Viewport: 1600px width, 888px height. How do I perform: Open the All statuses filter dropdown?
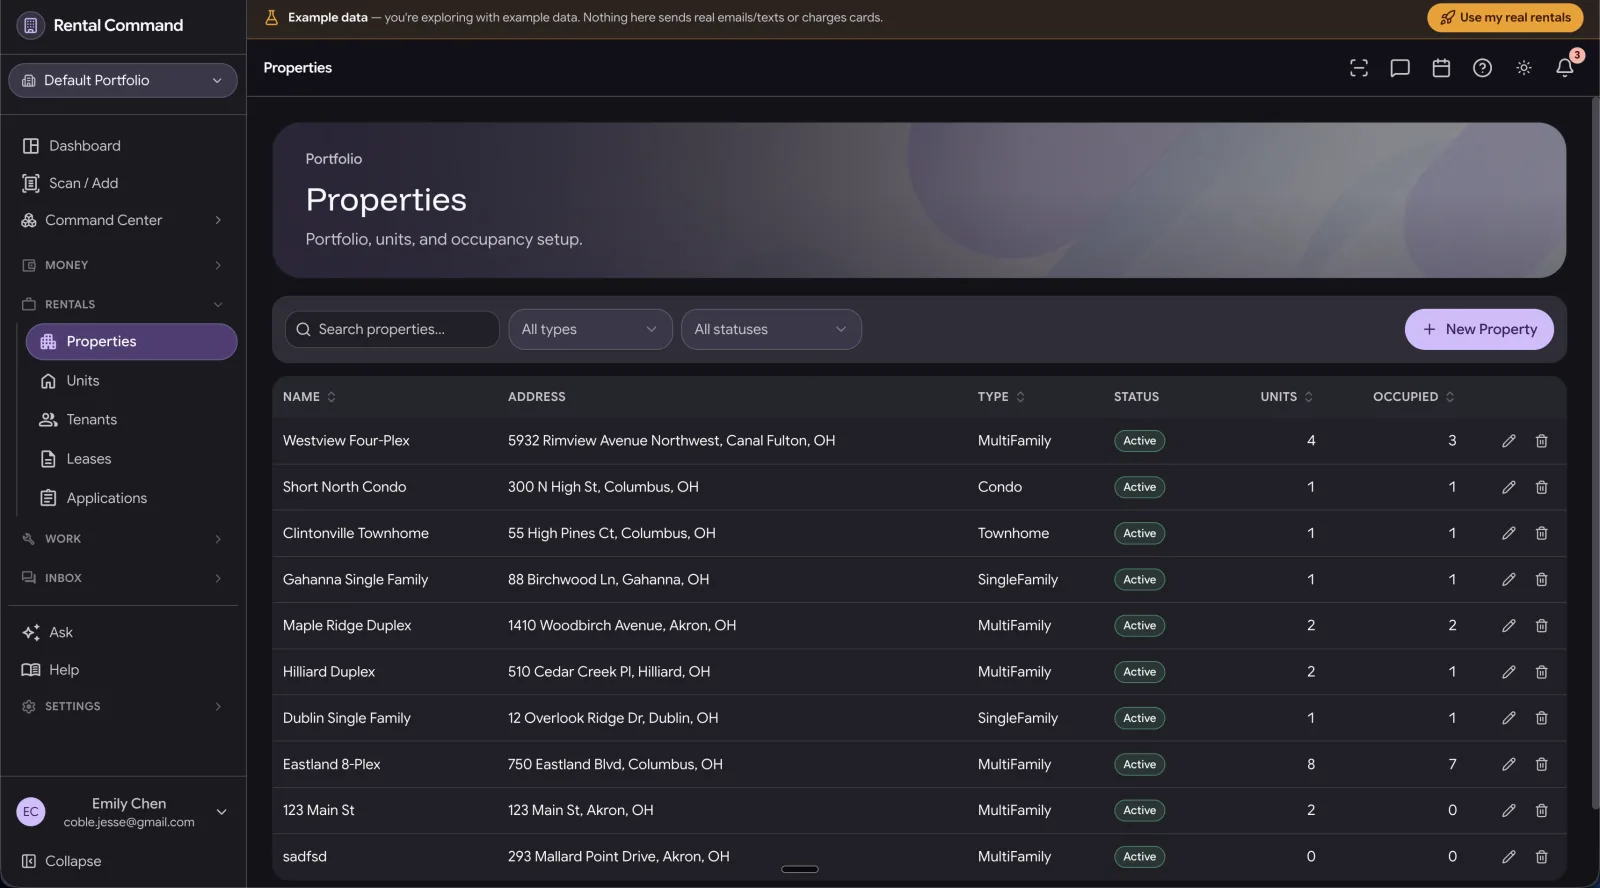771,329
